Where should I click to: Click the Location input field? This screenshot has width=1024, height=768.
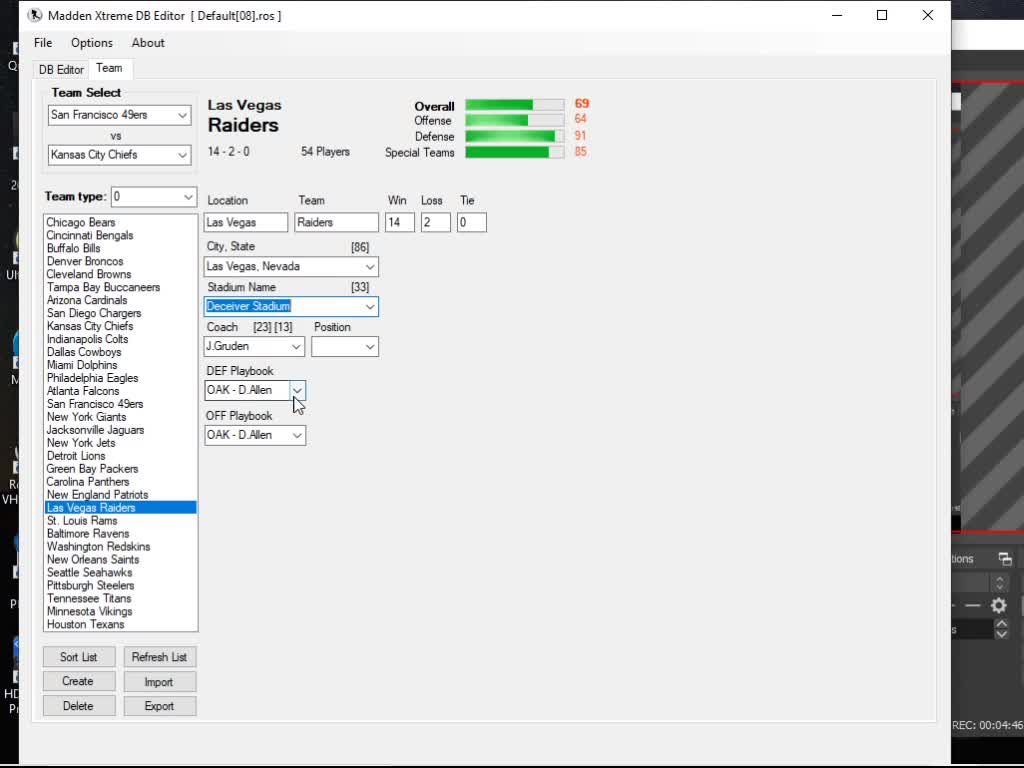pos(246,223)
